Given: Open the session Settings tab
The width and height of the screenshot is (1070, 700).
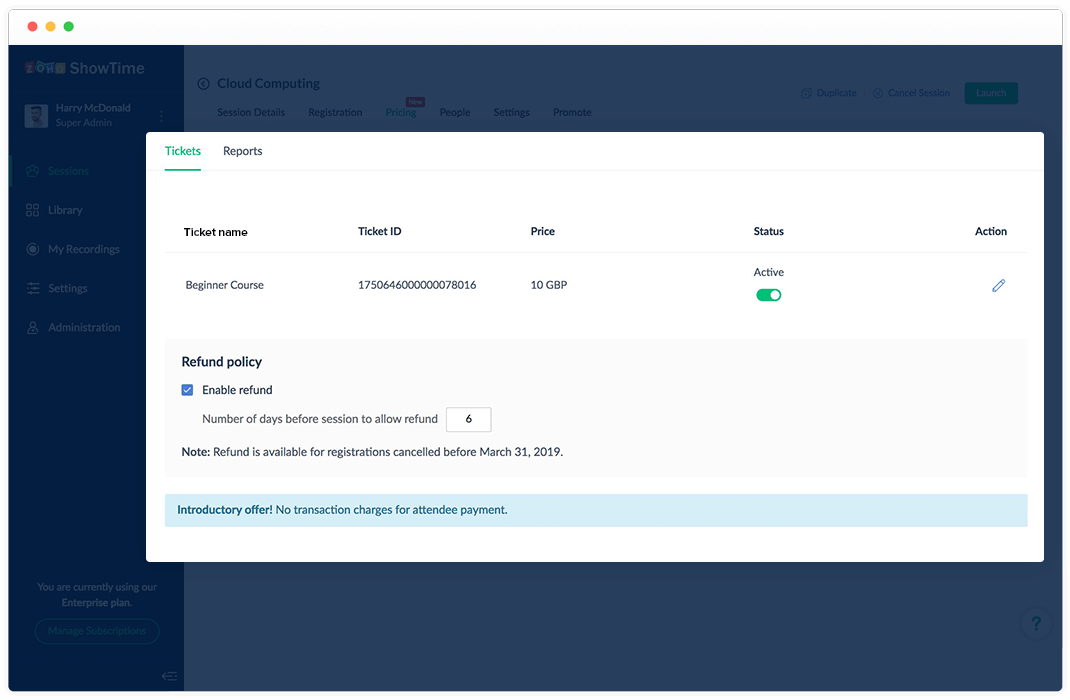Looking at the screenshot, I should click(511, 113).
